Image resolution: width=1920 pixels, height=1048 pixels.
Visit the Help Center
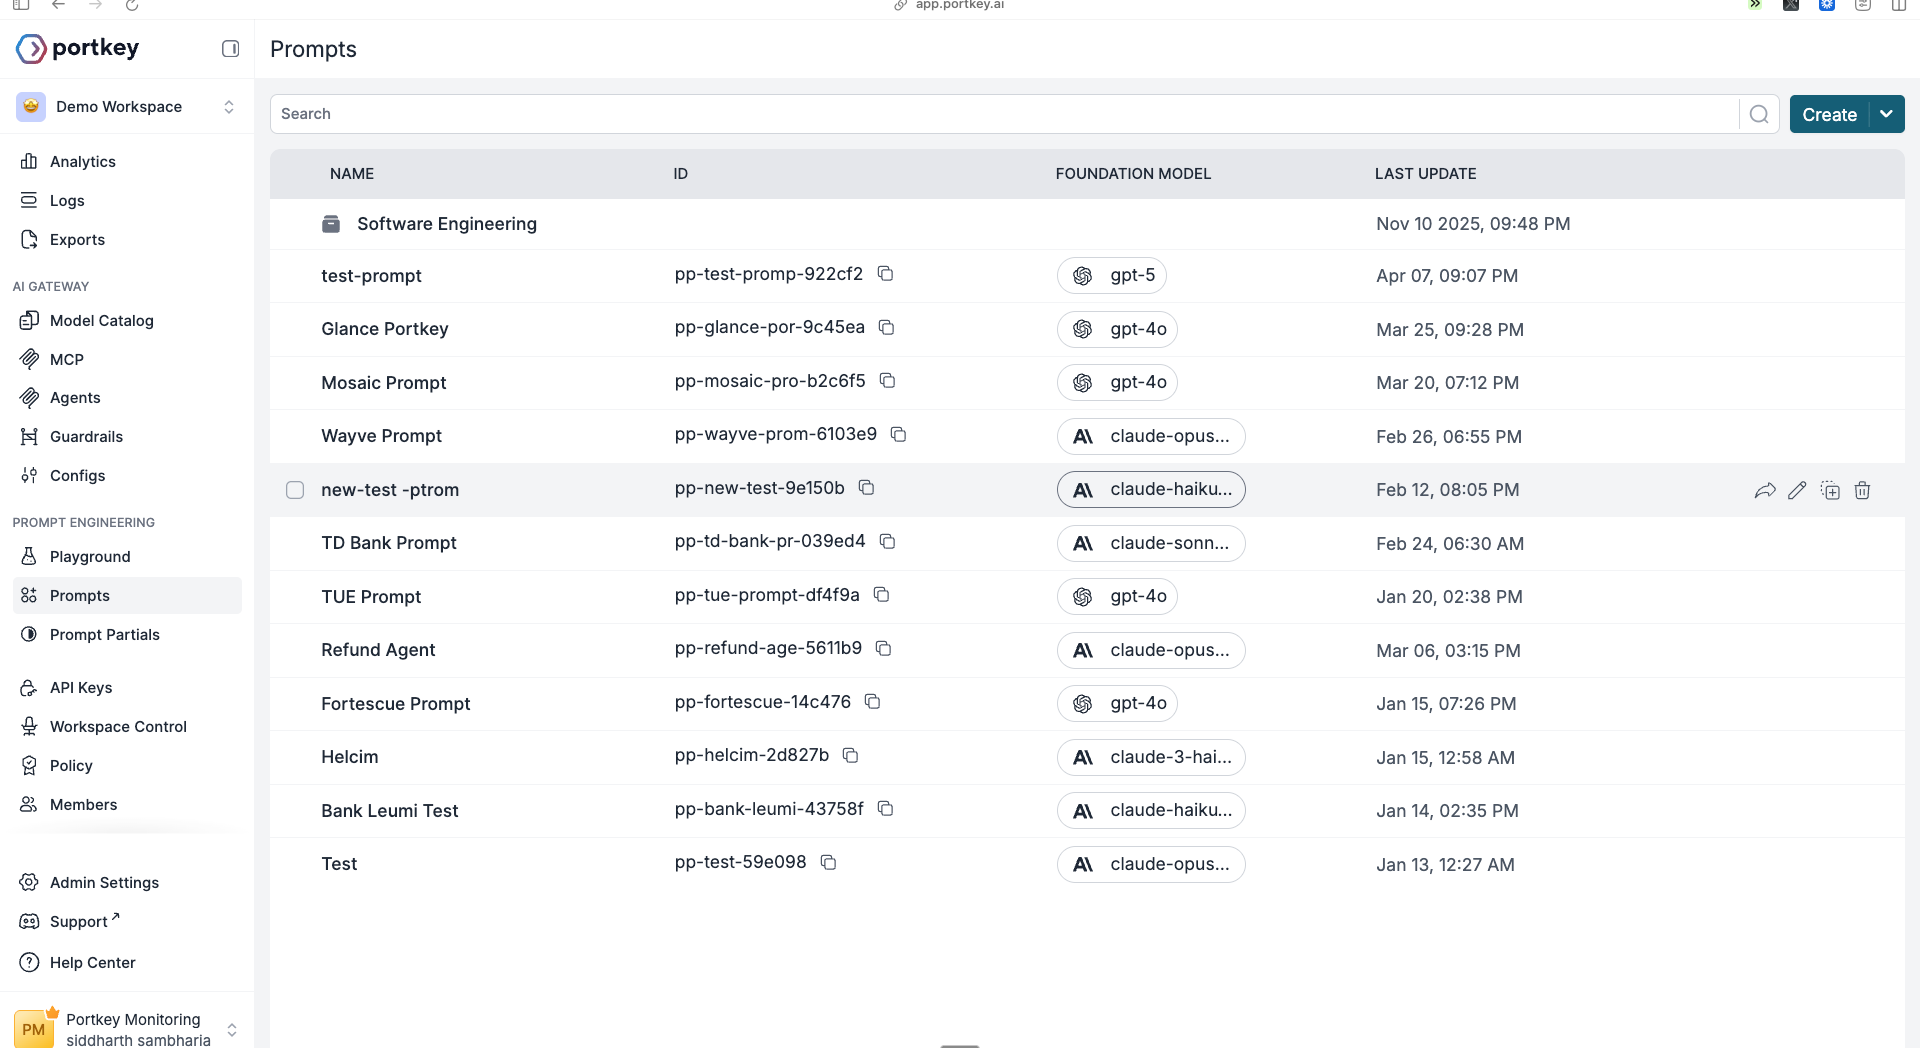click(92, 963)
